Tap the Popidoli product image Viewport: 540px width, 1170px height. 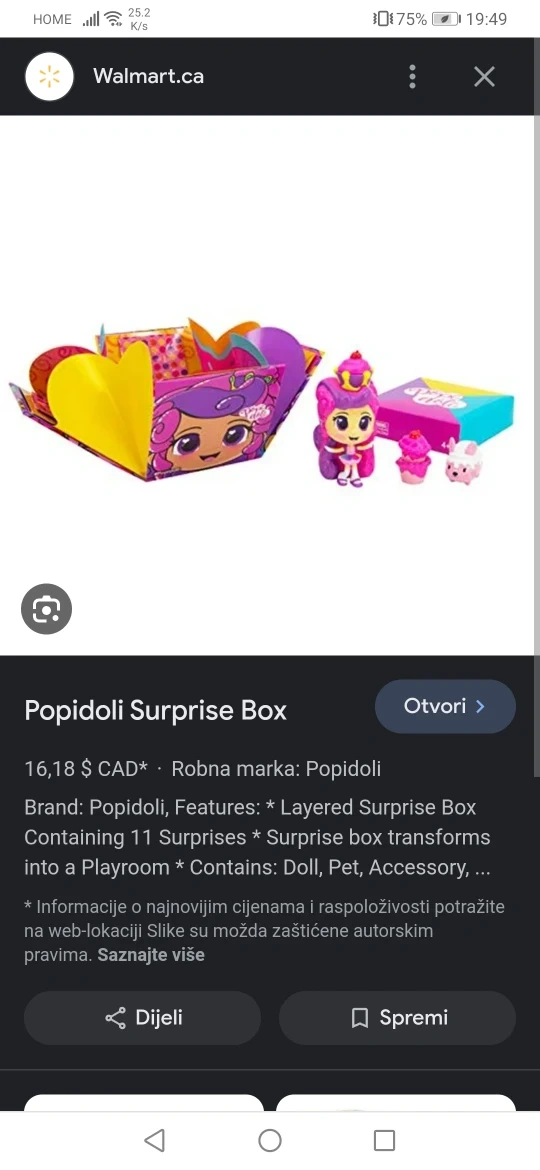[x=265, y=401]
